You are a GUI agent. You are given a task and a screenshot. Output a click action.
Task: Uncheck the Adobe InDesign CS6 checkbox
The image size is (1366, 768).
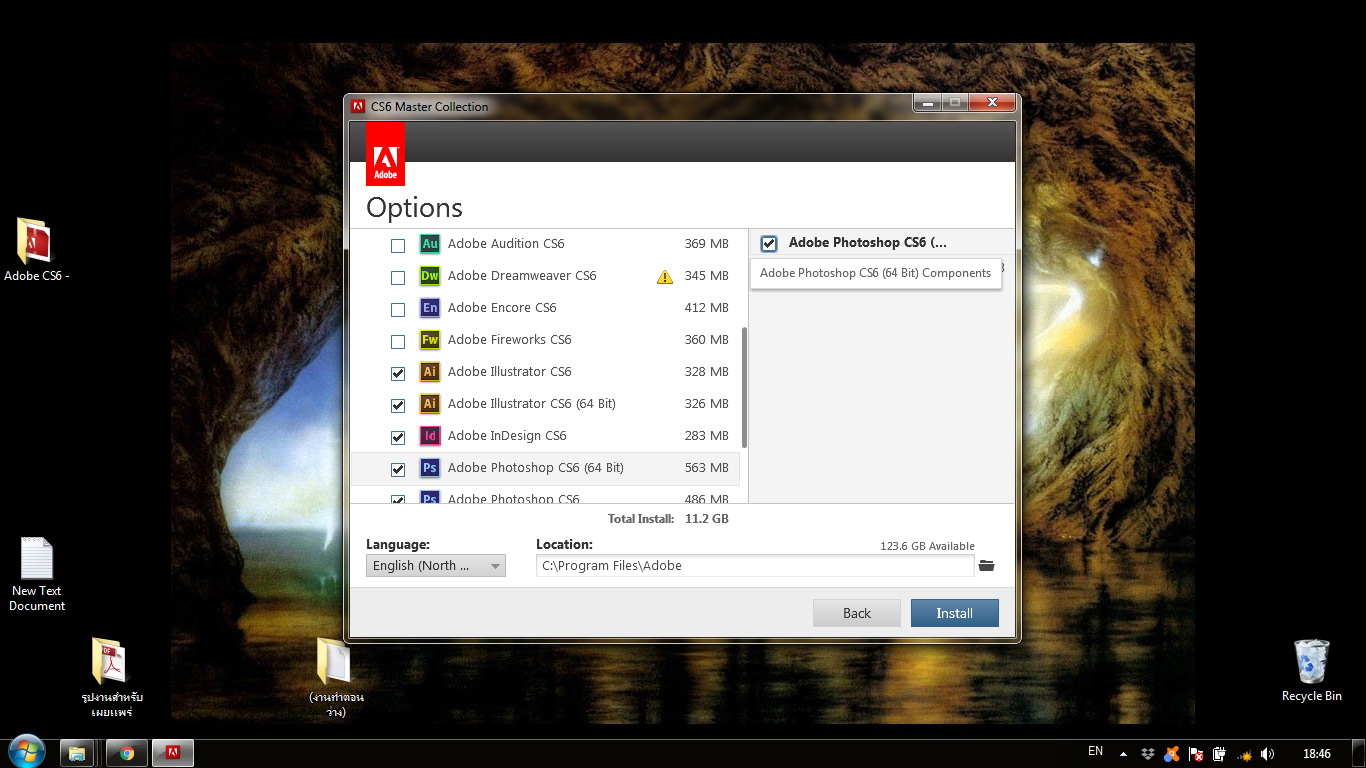[x=398, y=437]
